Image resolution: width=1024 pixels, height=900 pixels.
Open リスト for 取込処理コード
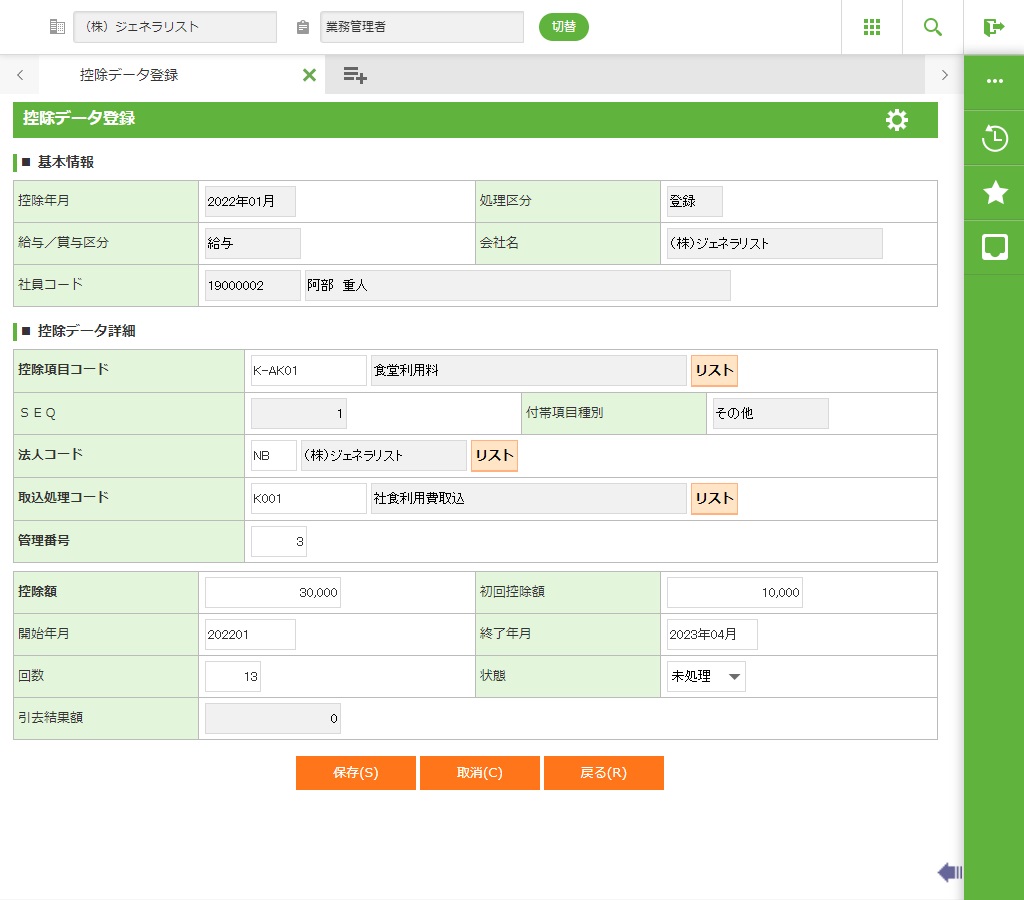click(714, 499)
